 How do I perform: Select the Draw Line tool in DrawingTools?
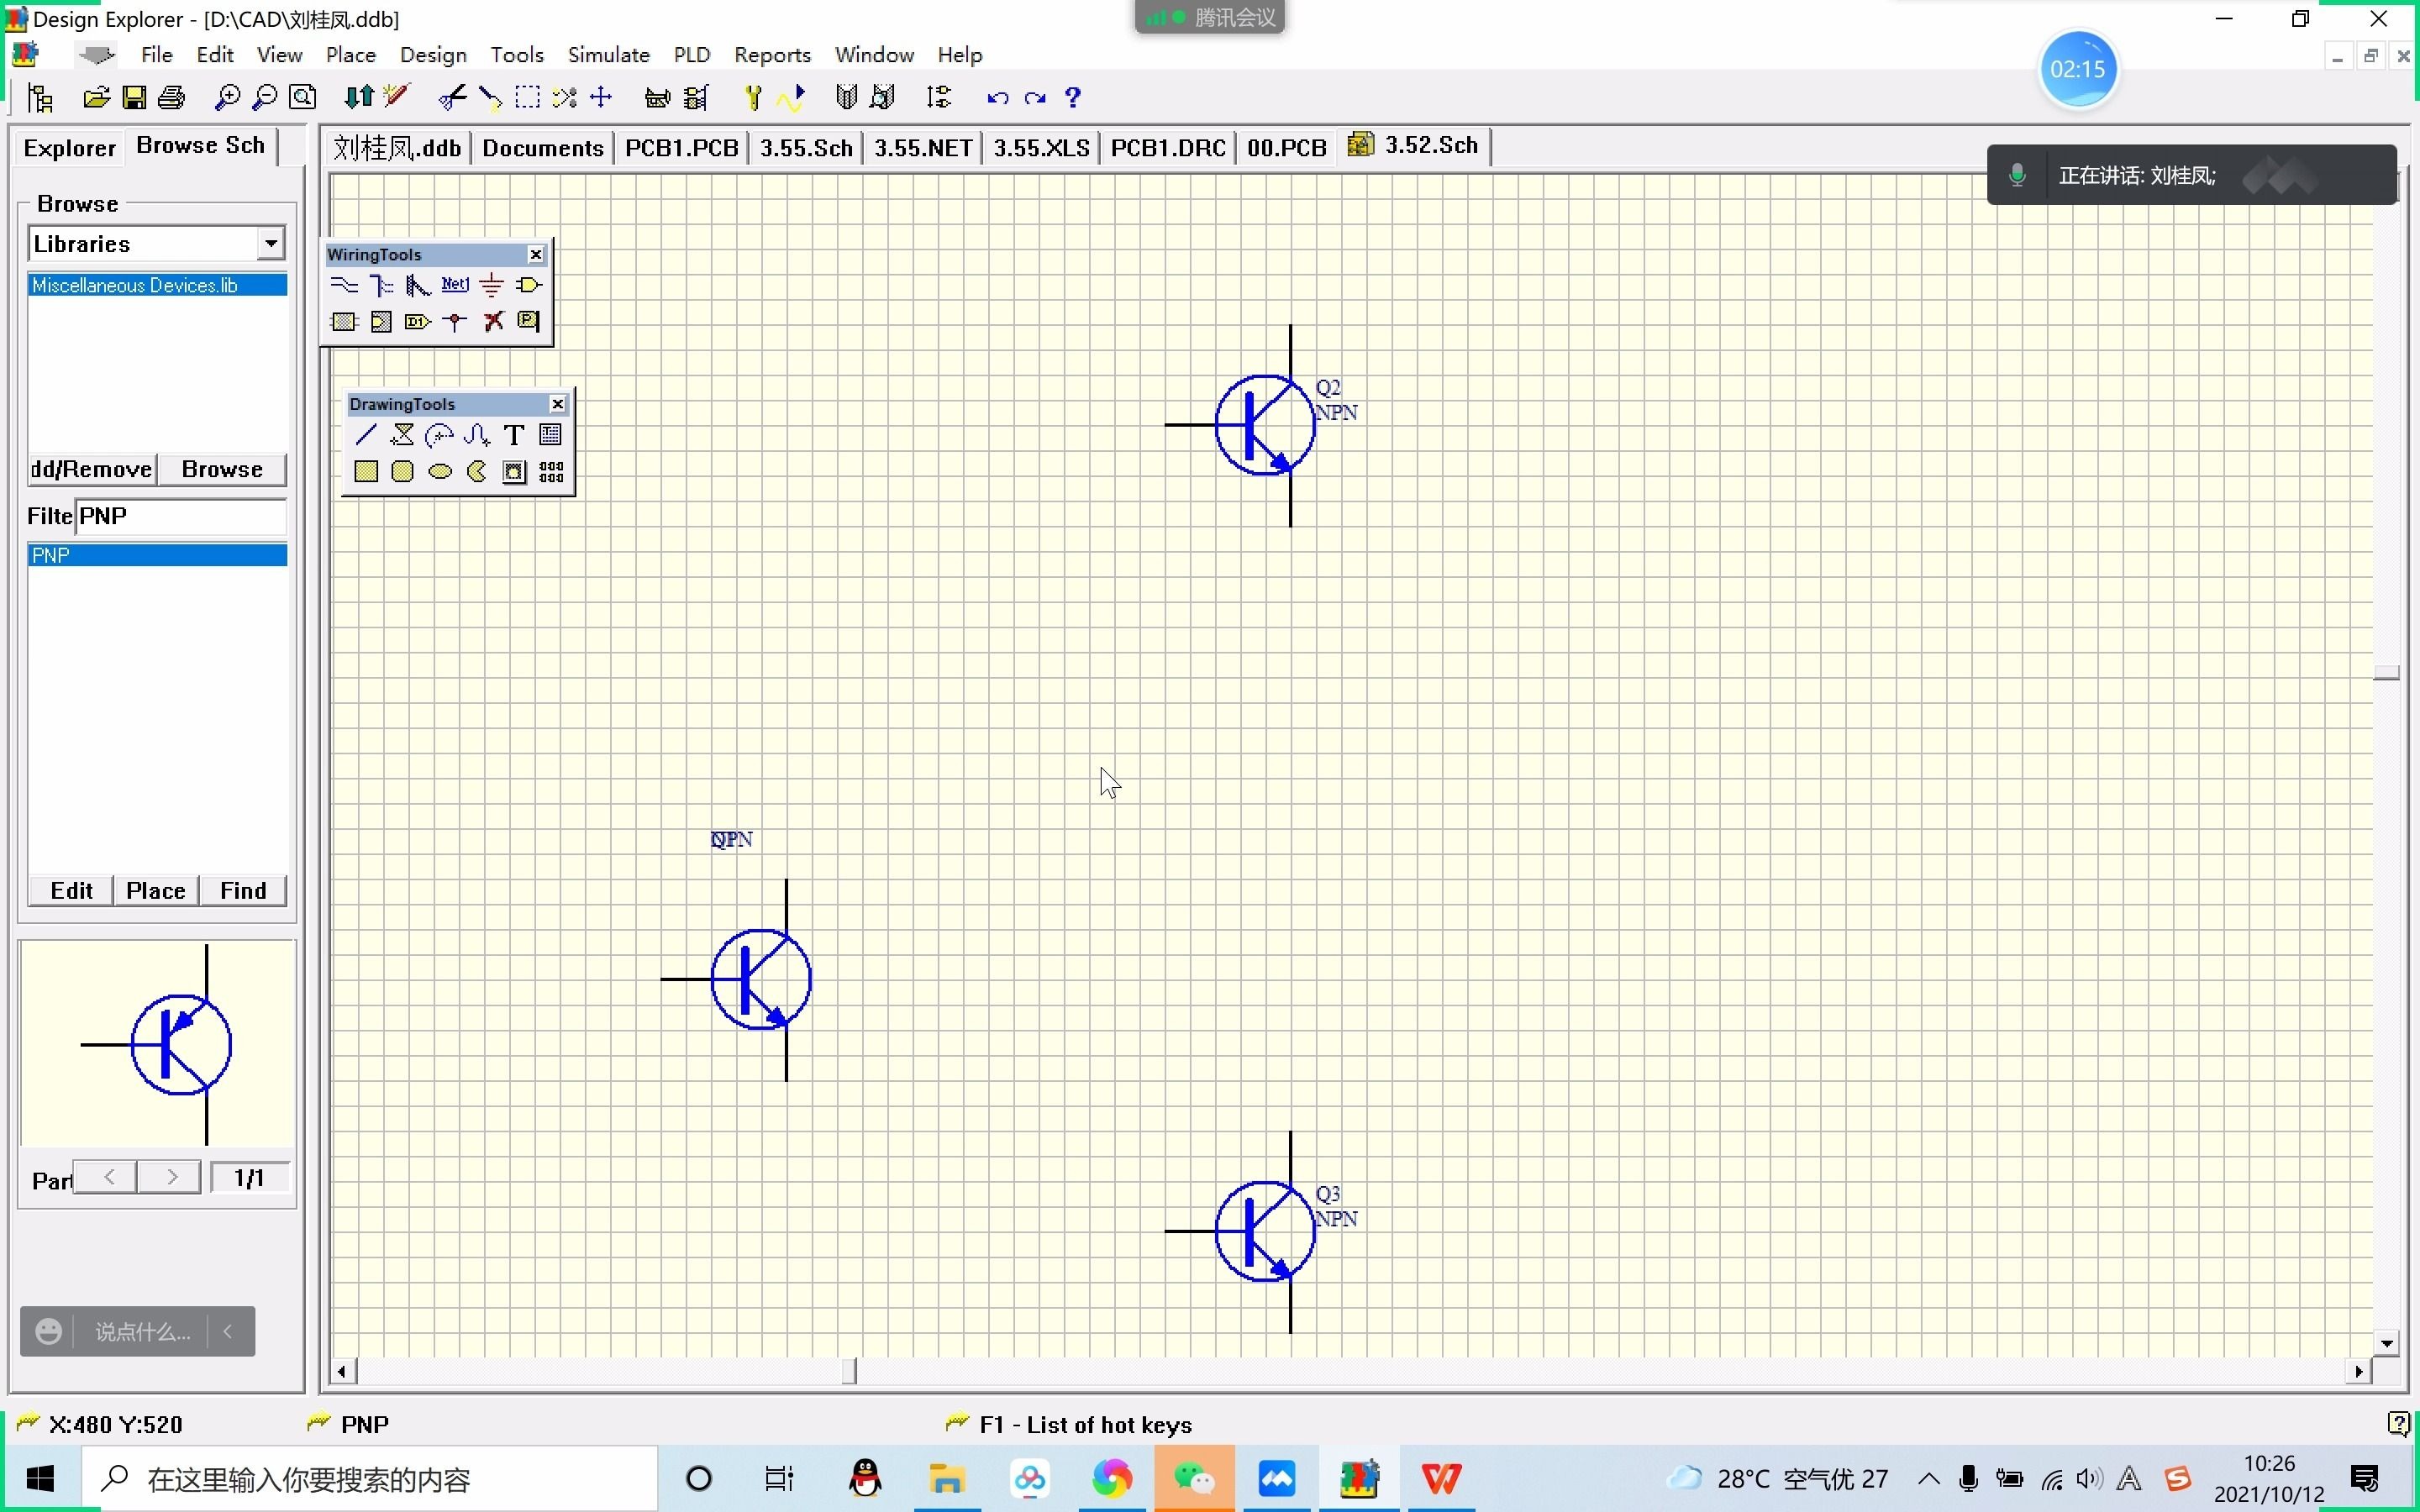click(x=366, y=435)
